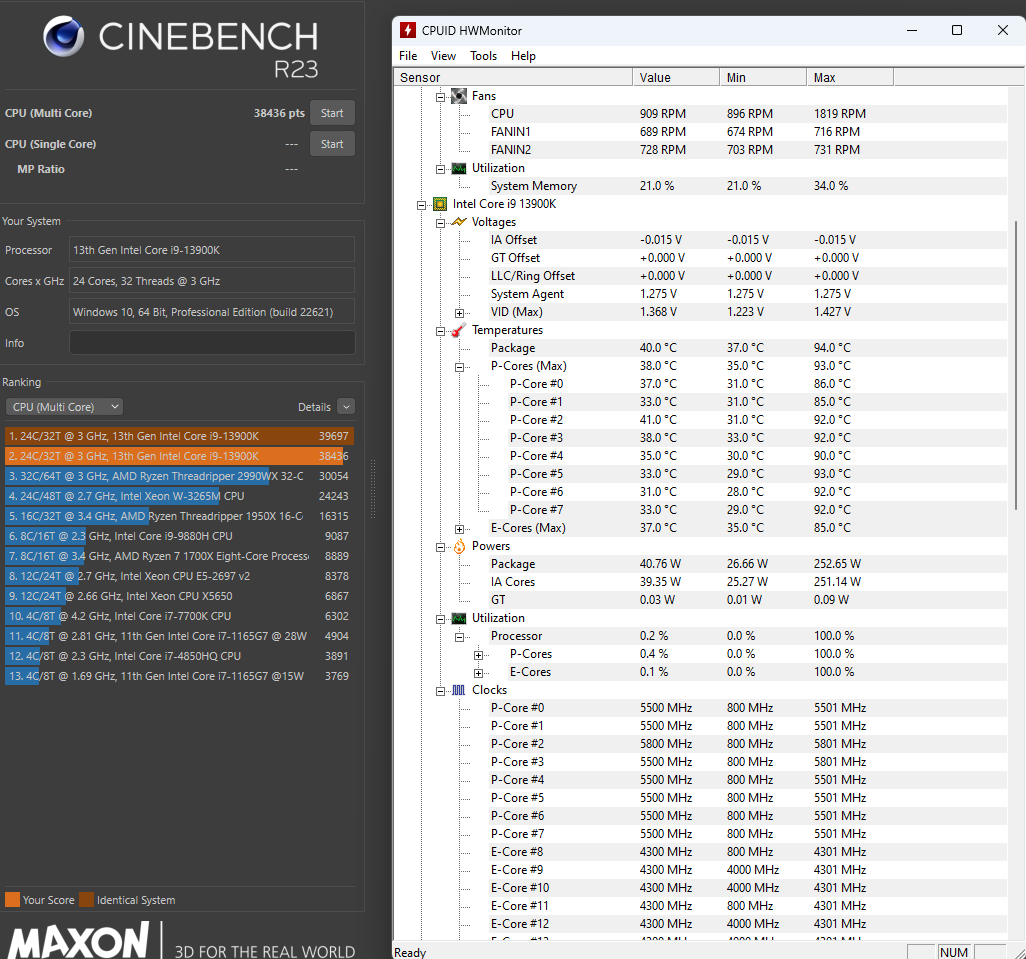Image resolution: width=1026 pixels, height=959 pixels.
Task: Select the AMD Ryzen Threadripper 2990WX ranking row
Action: [179, 476]
